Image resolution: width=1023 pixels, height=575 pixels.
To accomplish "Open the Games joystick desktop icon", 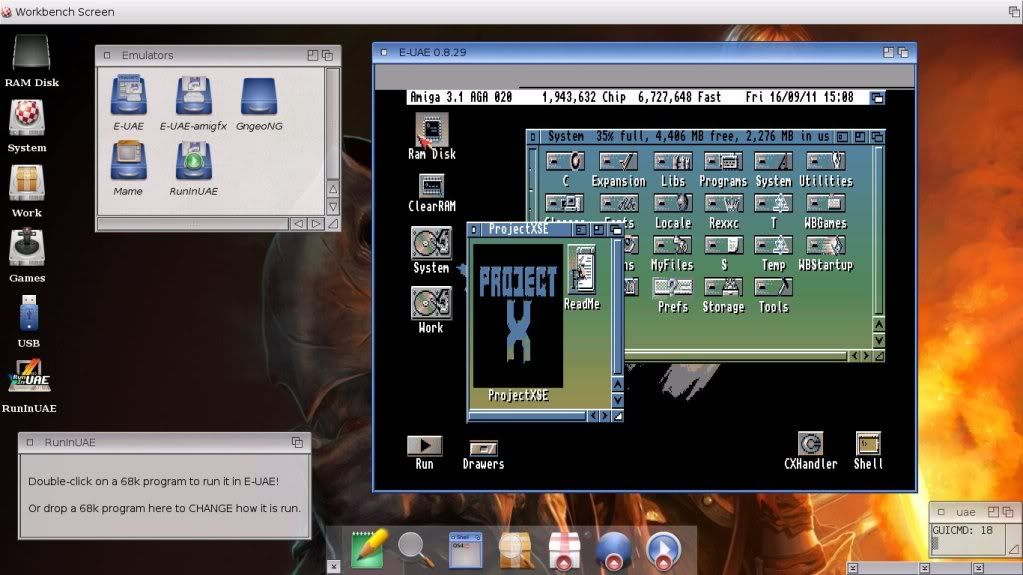I will tap(27, 248).
